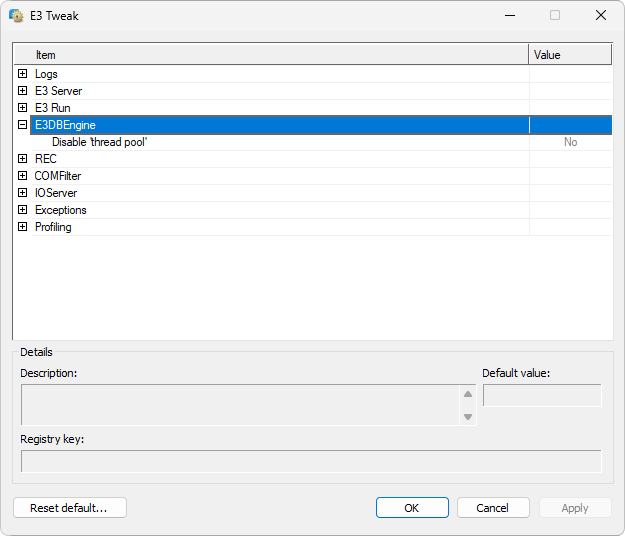Expand the Exceptions node
The width and height of the screenshot is (625, 536).
(22, 210)
